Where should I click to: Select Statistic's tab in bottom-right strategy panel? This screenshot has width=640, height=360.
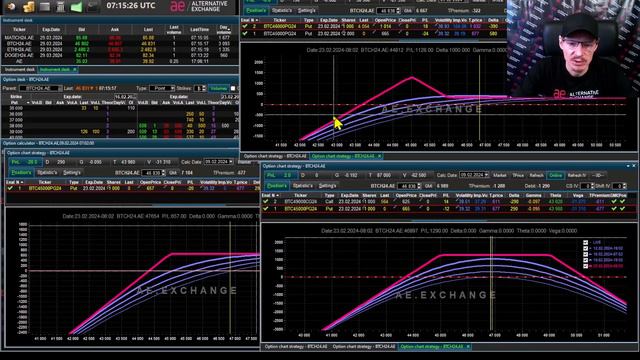(x=302, y=186)
